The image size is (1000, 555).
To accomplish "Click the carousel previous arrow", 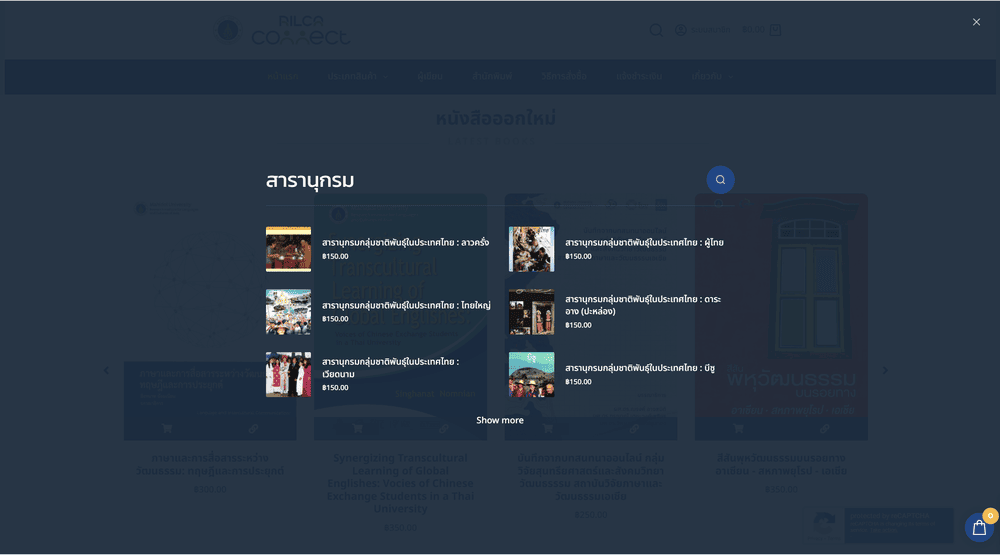I will (x=107, y=370).
